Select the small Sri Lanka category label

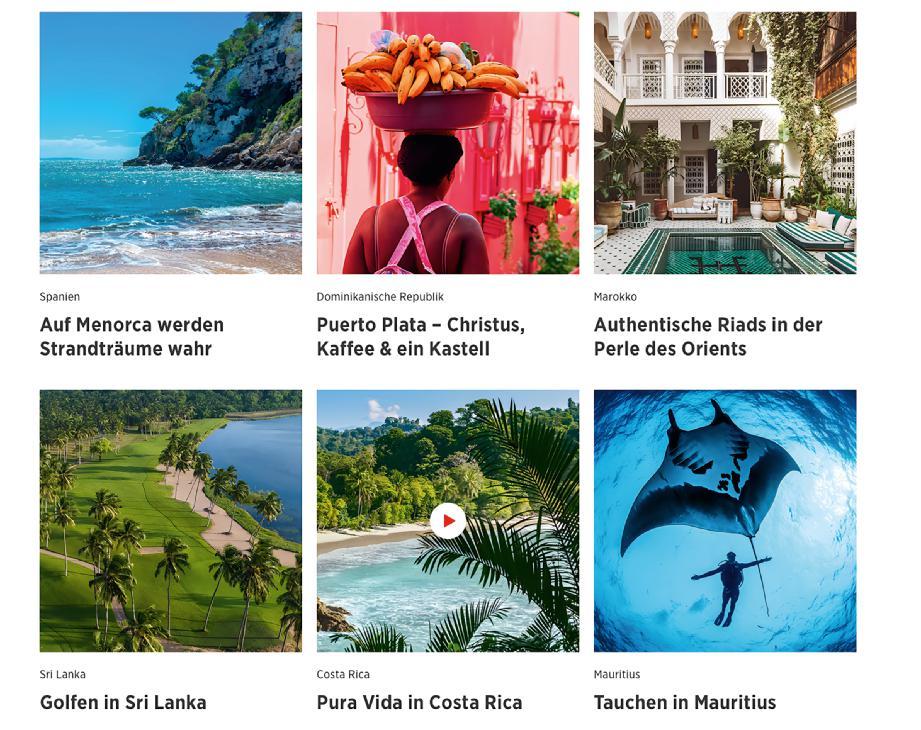(x=62, y=674)
